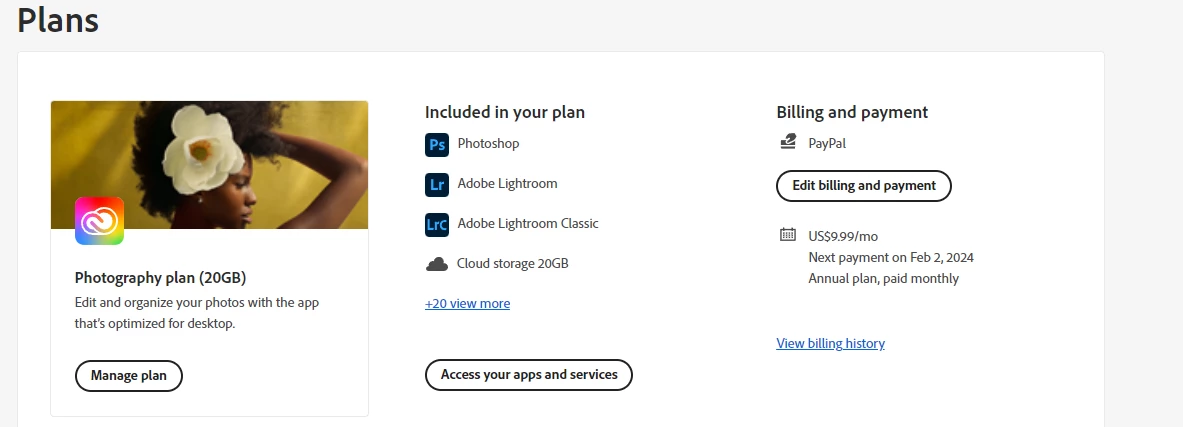Screen dimensions: 1183x427
Task: Open View billing history link
Action: click(830, 343)
